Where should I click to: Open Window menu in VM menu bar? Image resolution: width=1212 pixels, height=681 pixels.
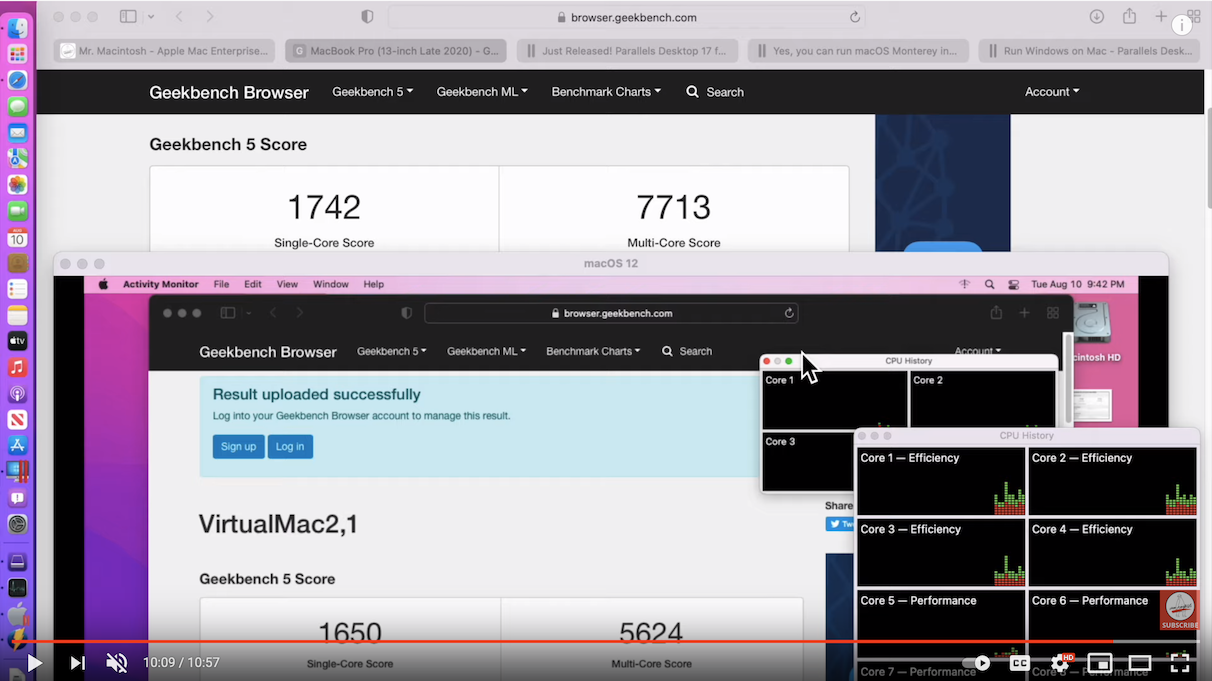point(331,285)
